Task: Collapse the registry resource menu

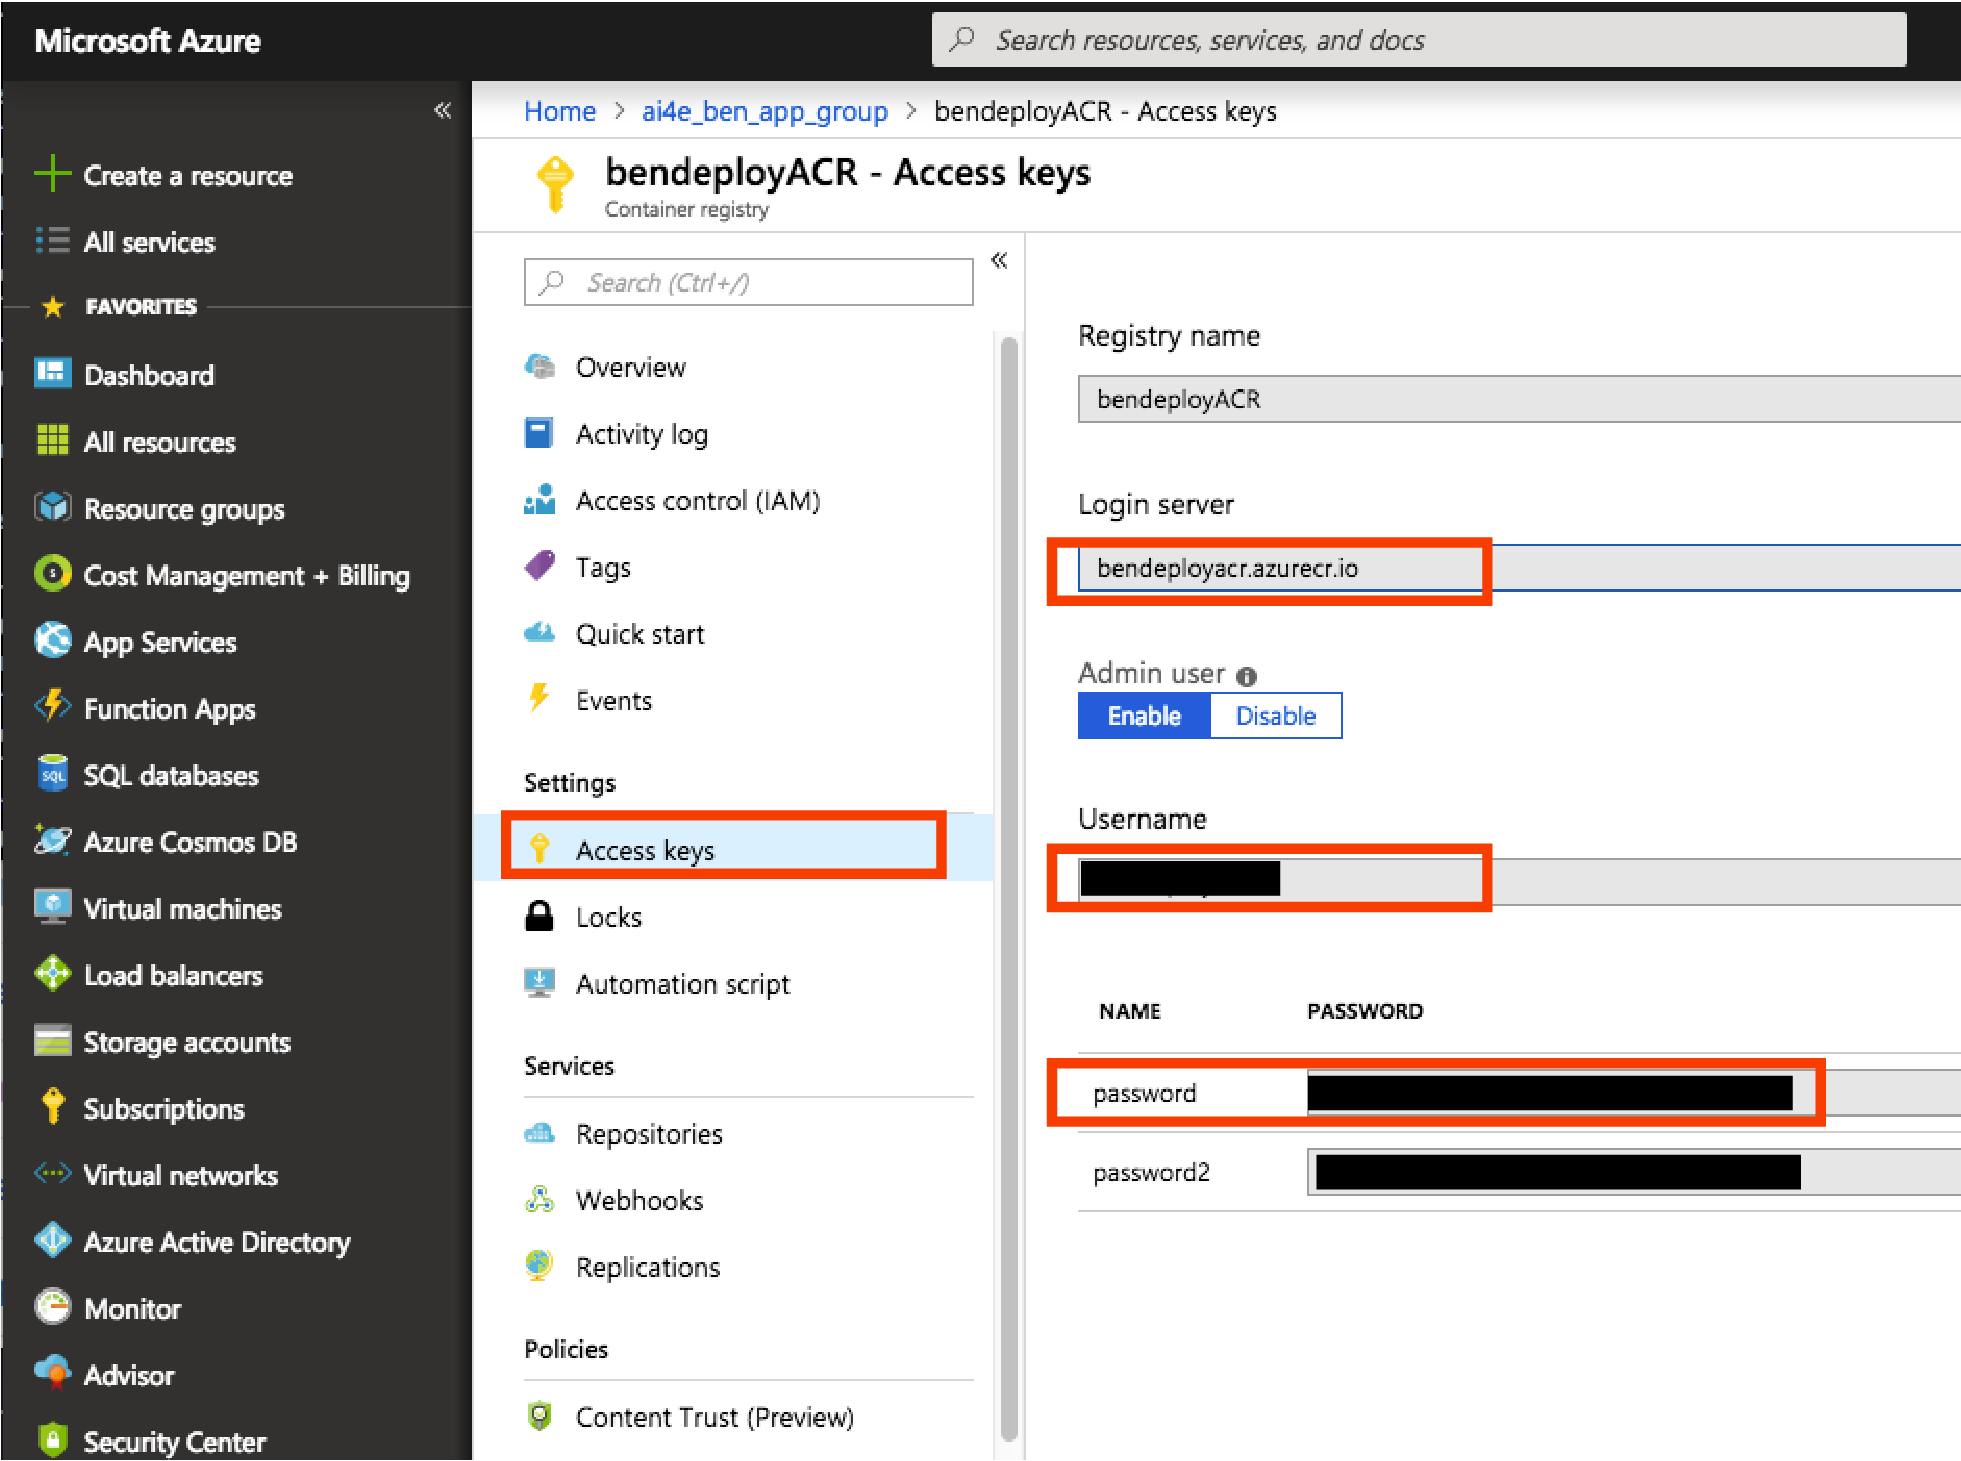Action: pyautogui.click(x=999, y=261)
